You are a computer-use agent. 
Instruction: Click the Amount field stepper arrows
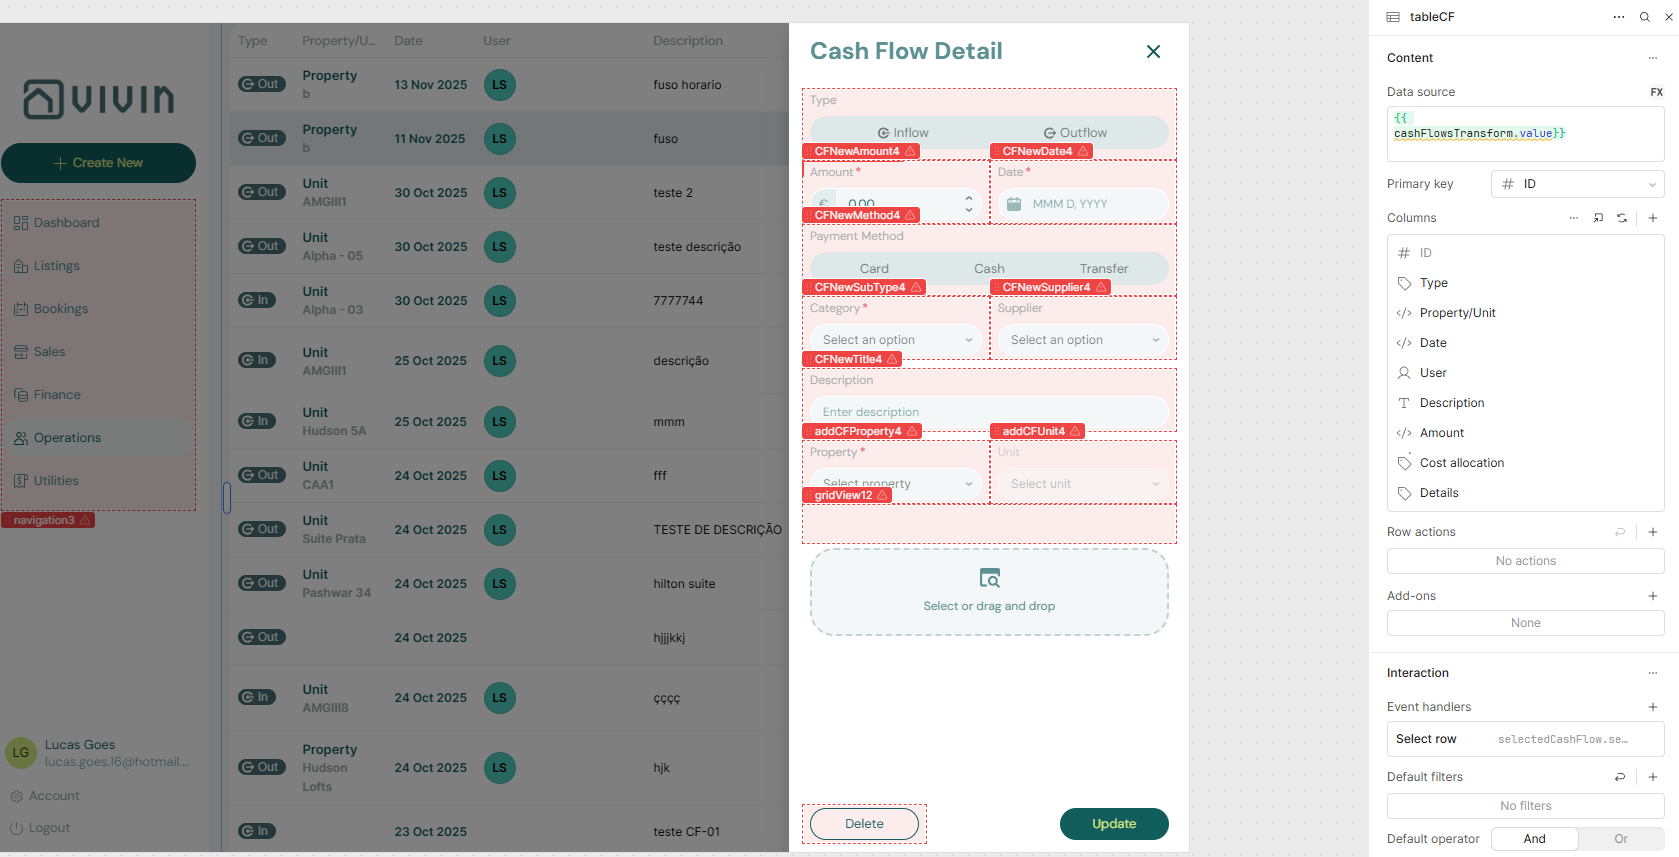click(x=968, y=204)
